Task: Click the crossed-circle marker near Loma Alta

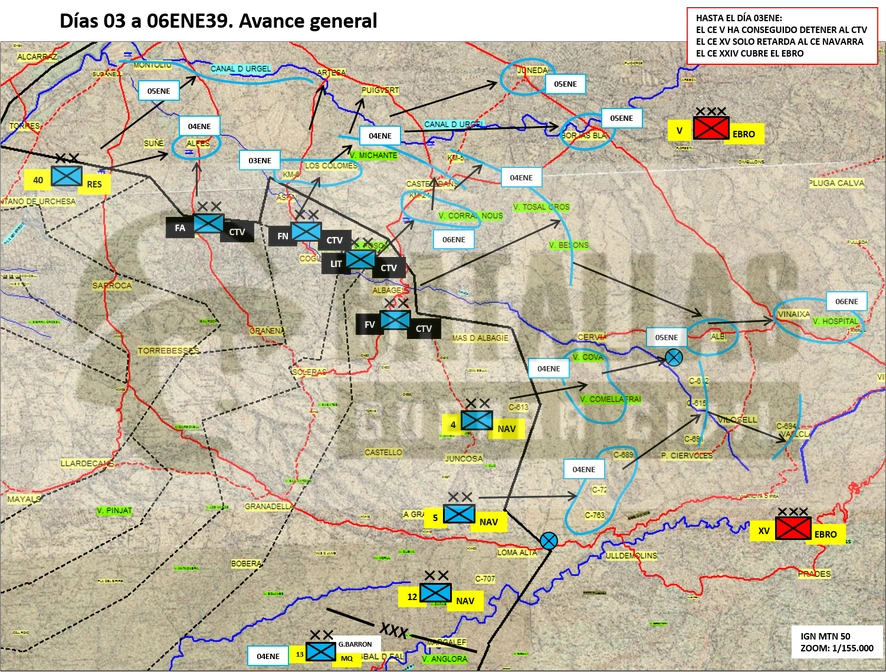Action: (549, 541)
